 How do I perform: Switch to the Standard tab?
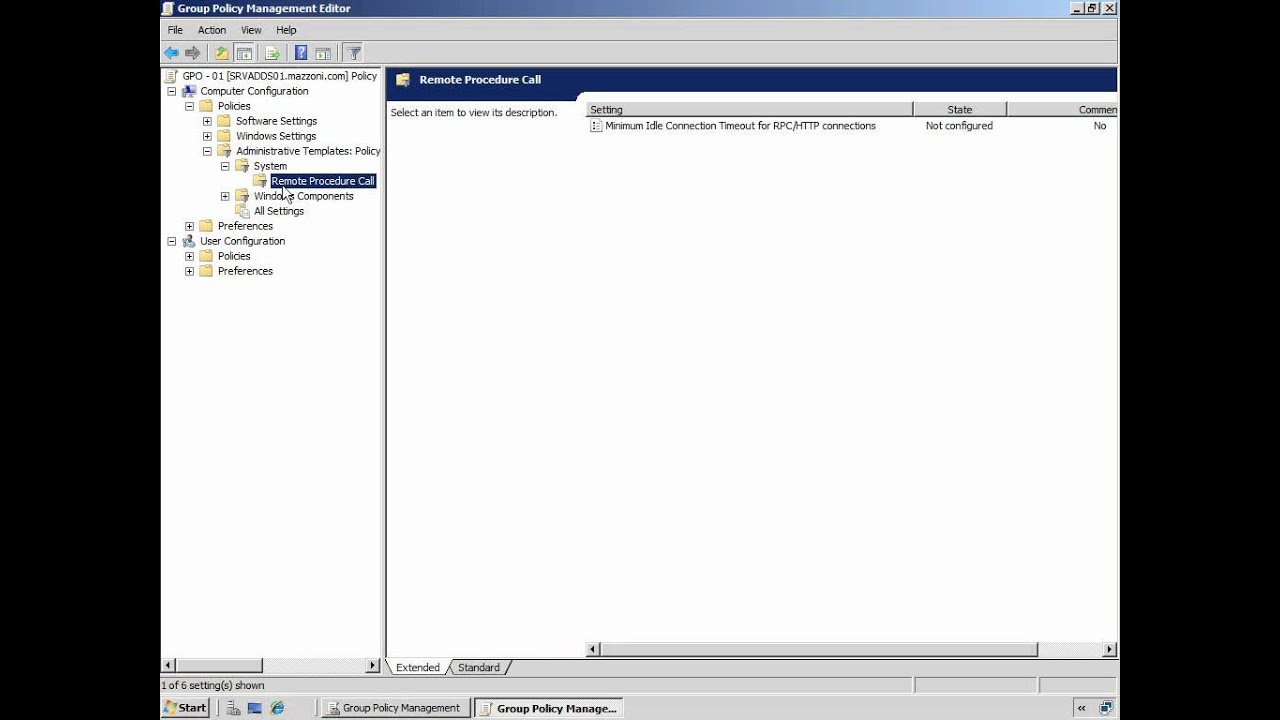point(479,667)
